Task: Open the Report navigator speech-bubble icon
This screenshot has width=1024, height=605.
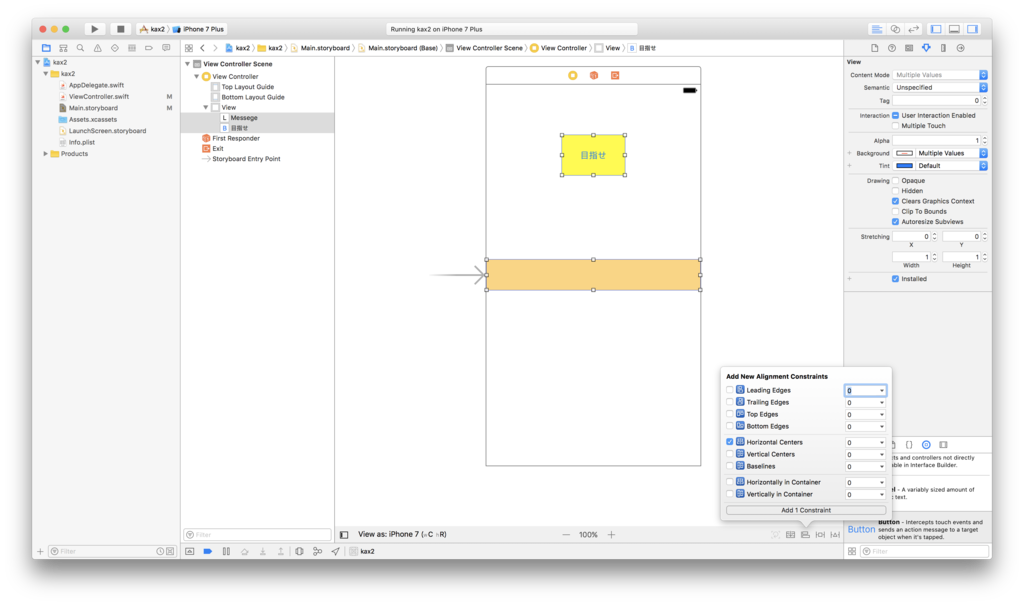Action: click(166, 48)
